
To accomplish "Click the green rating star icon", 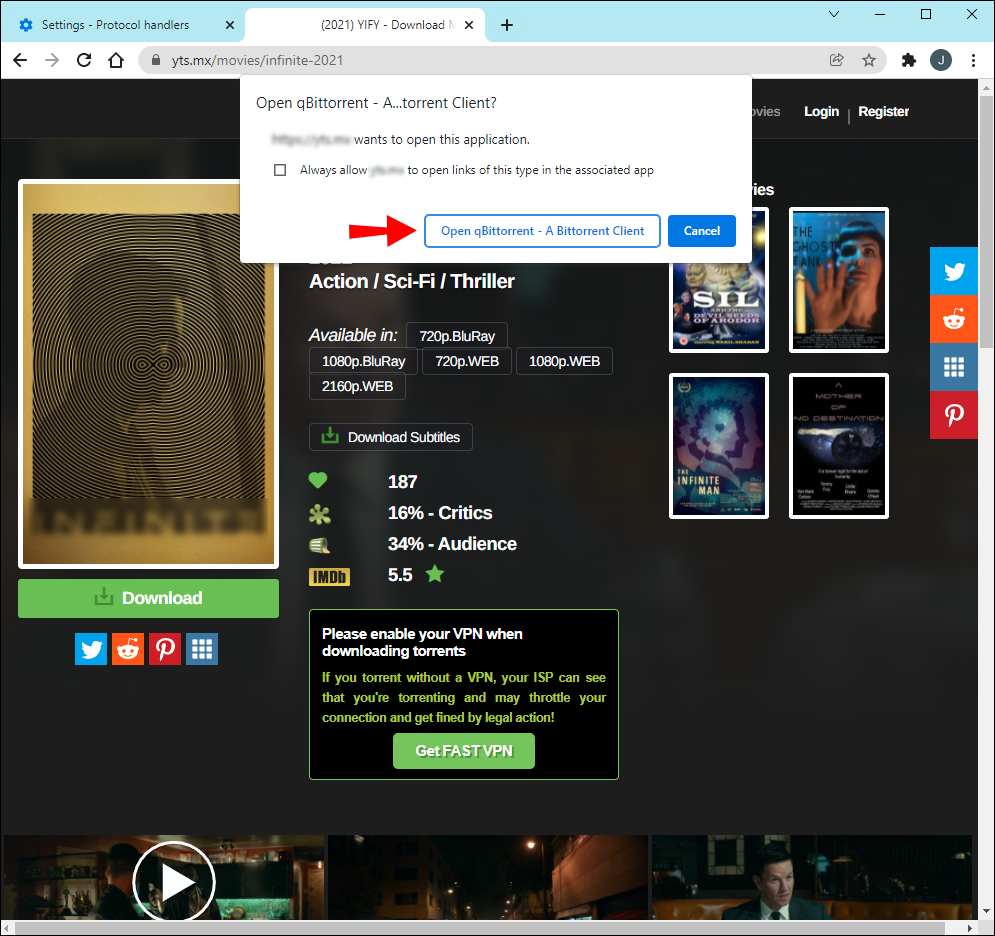I will pos(435,574).
